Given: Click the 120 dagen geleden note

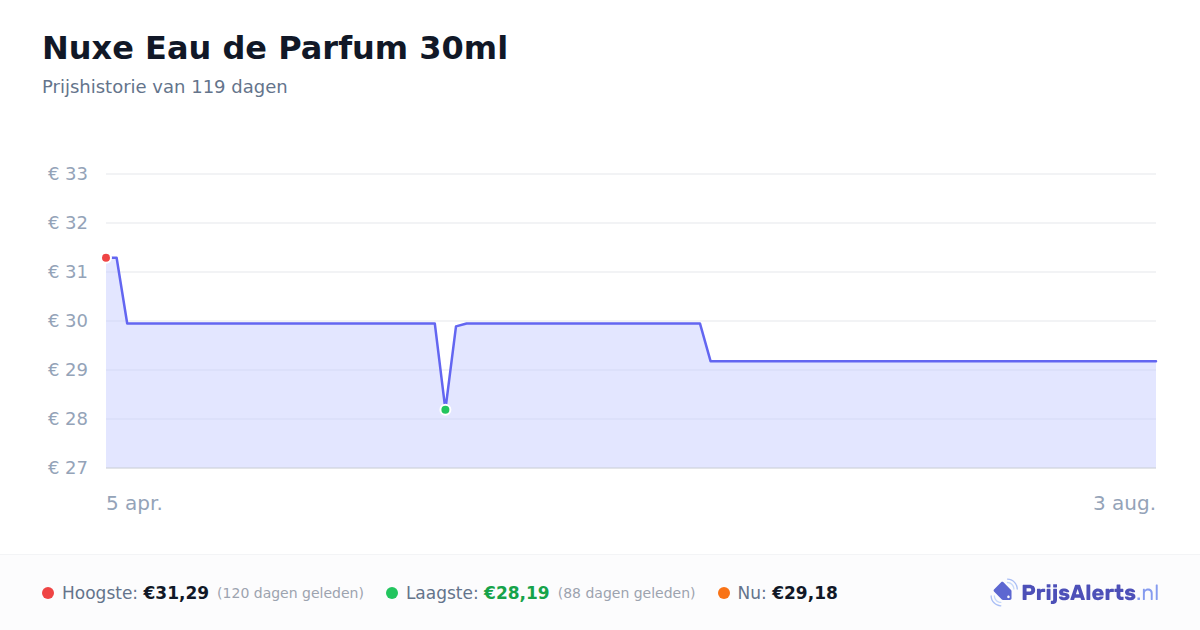Looking at the screenshot, I should [x=290, y=593].
